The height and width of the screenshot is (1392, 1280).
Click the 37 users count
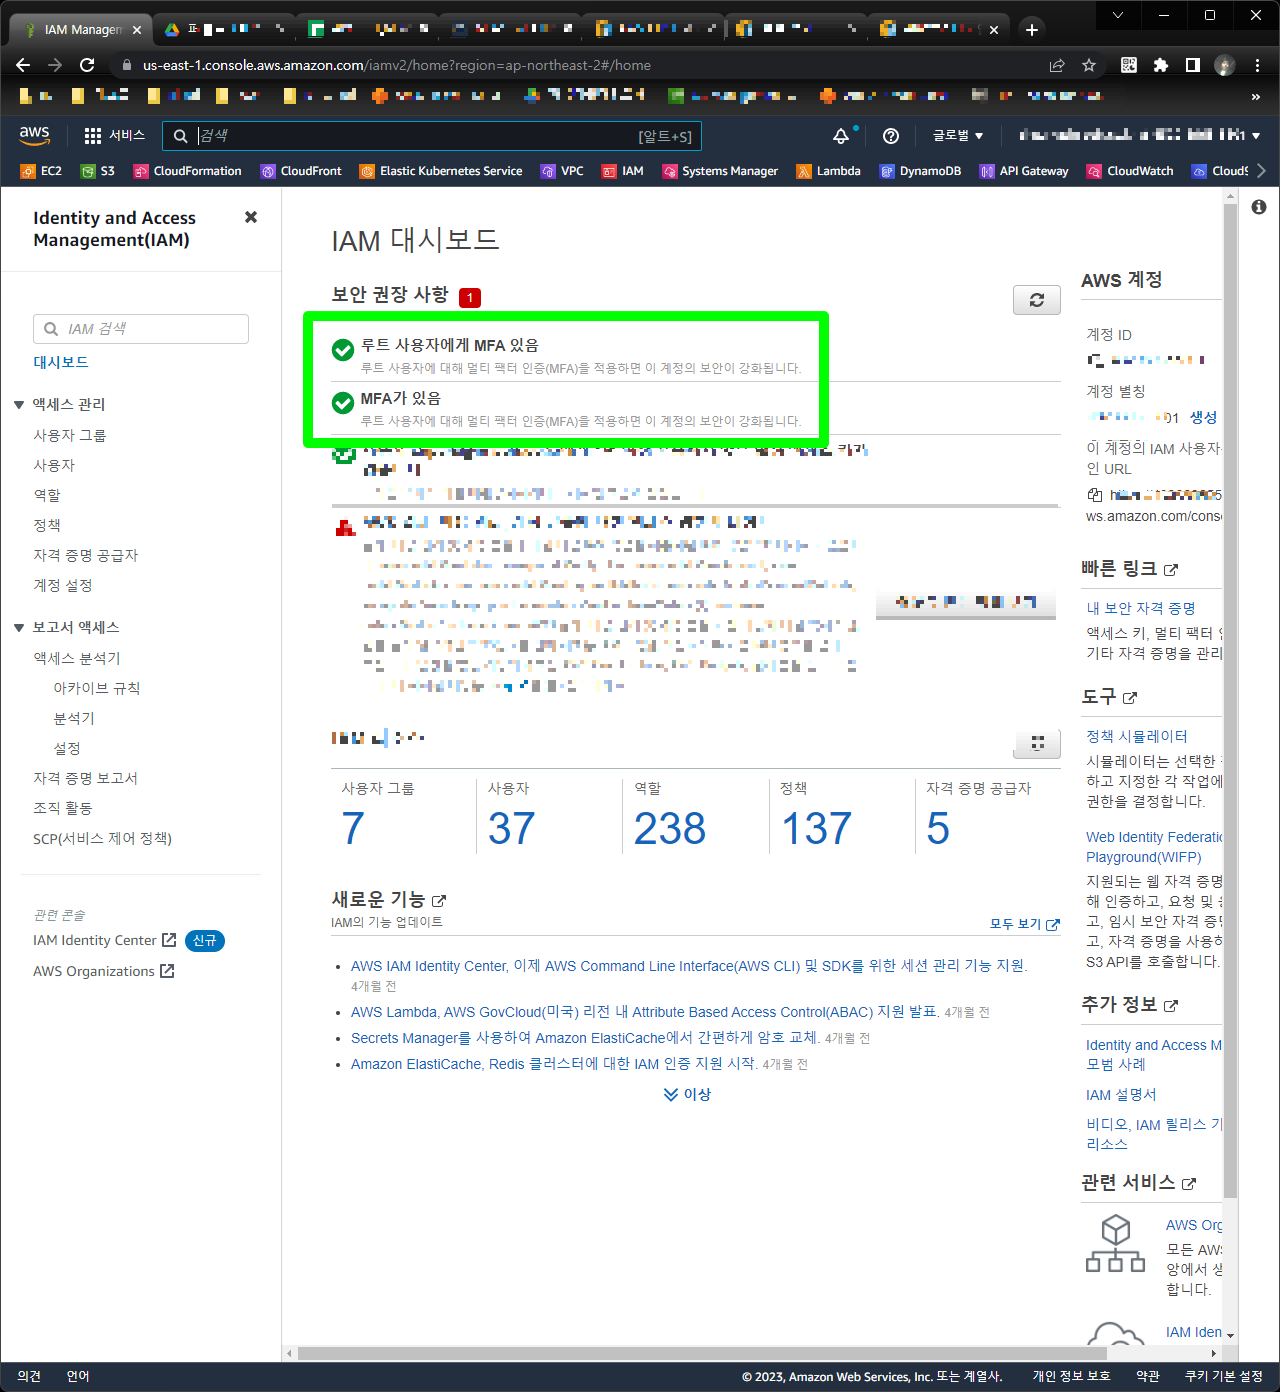[x=512, y=828]
